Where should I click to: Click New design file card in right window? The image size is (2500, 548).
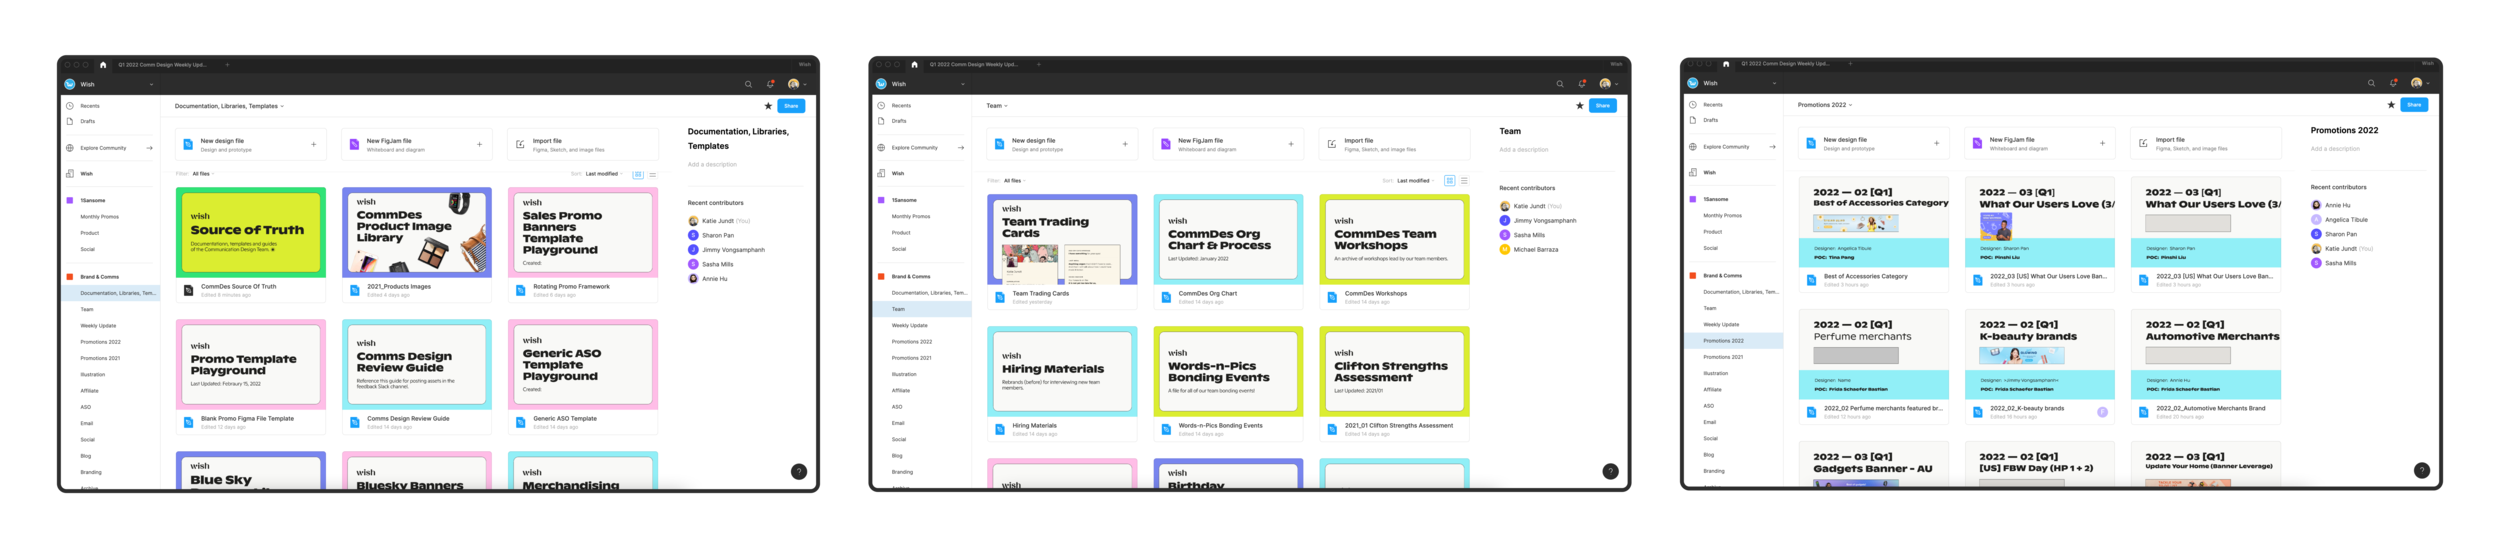click(1873, 143)
